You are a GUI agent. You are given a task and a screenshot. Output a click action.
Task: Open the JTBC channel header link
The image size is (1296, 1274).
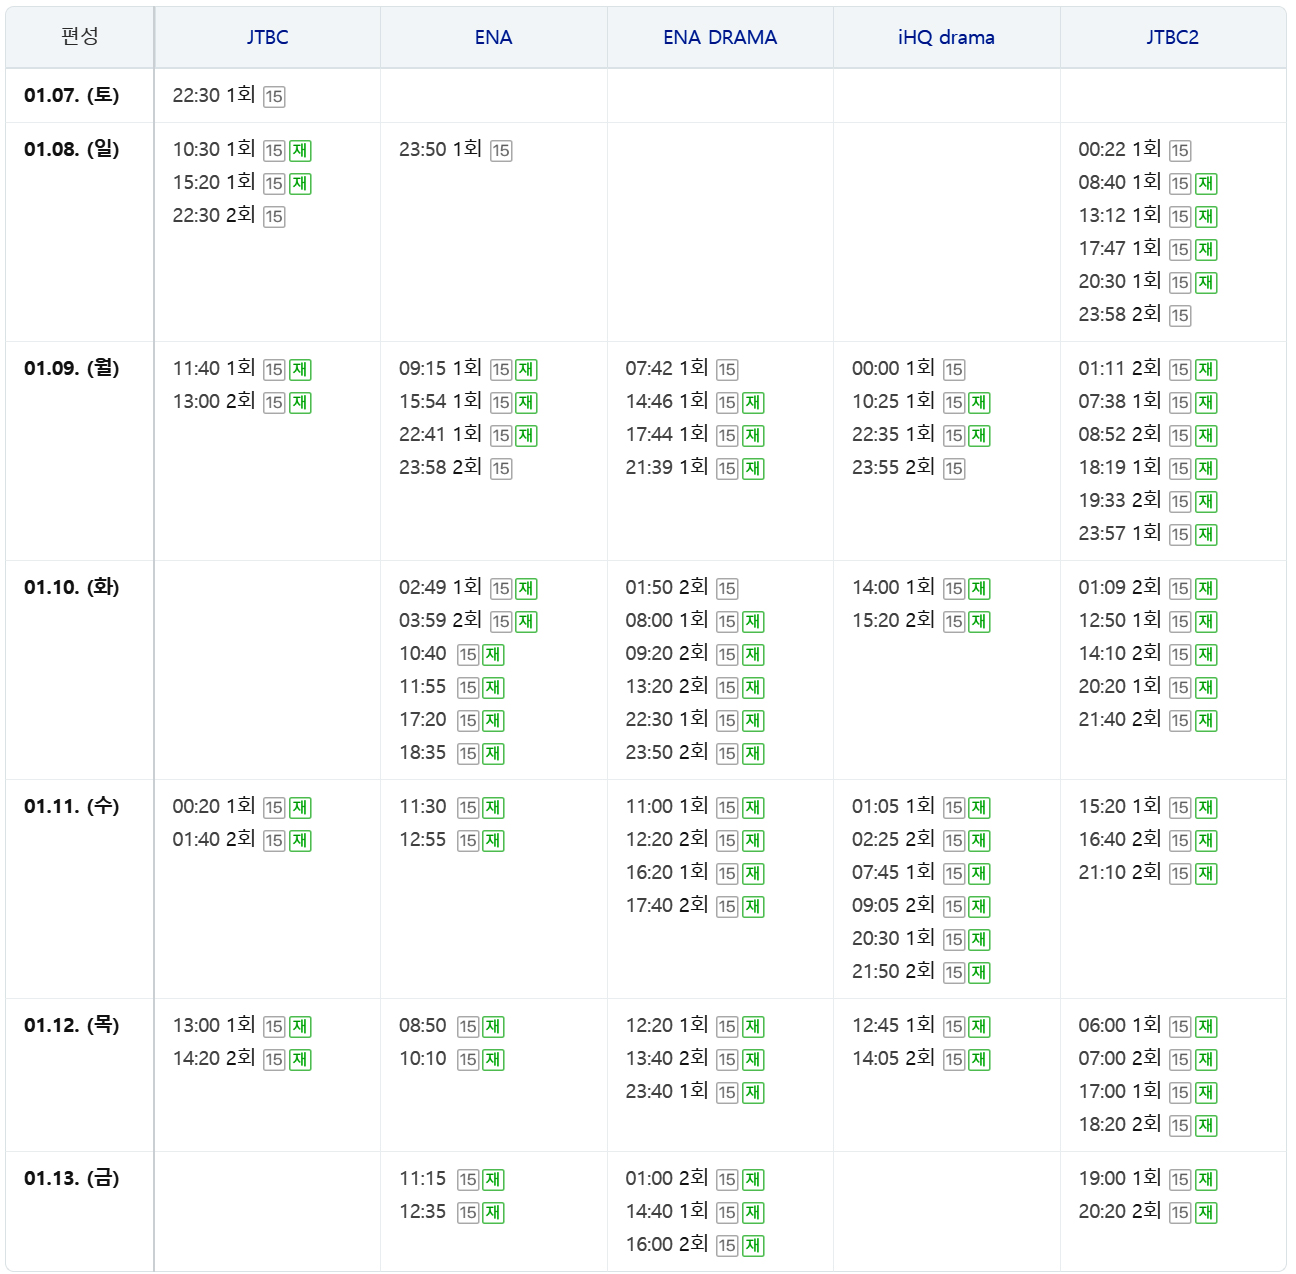pyautogui.click(x=267, y=37)
